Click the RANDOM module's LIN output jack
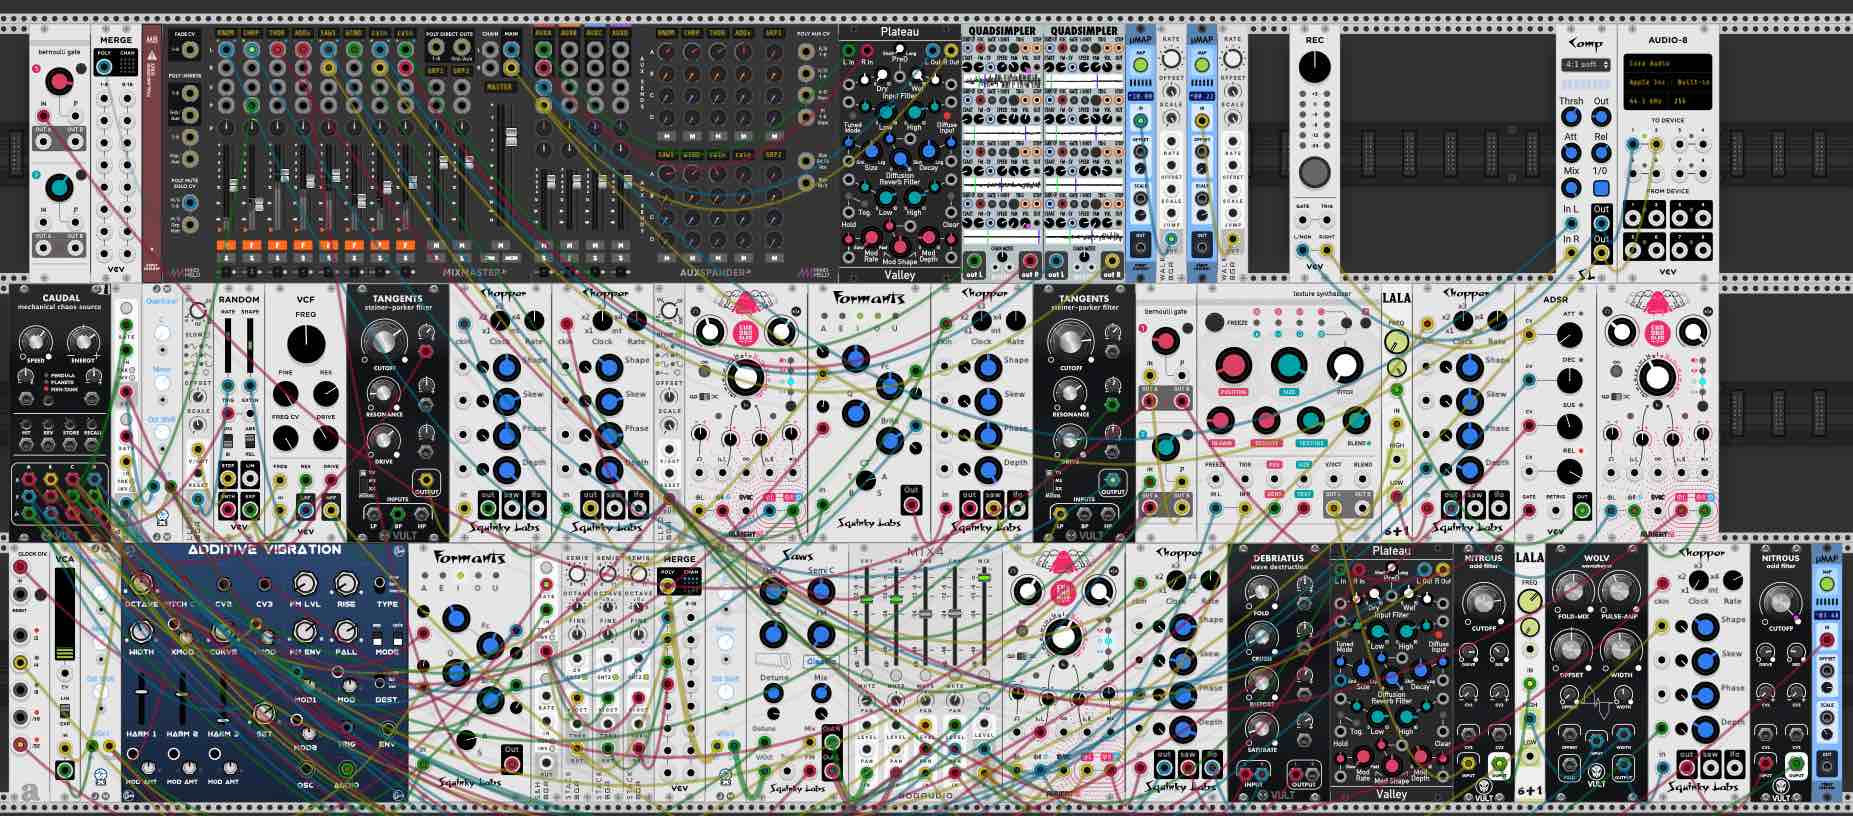Image resolution: width=1853 pixels, height=816 pixels. pyautogui.click(x=250, y=480)
